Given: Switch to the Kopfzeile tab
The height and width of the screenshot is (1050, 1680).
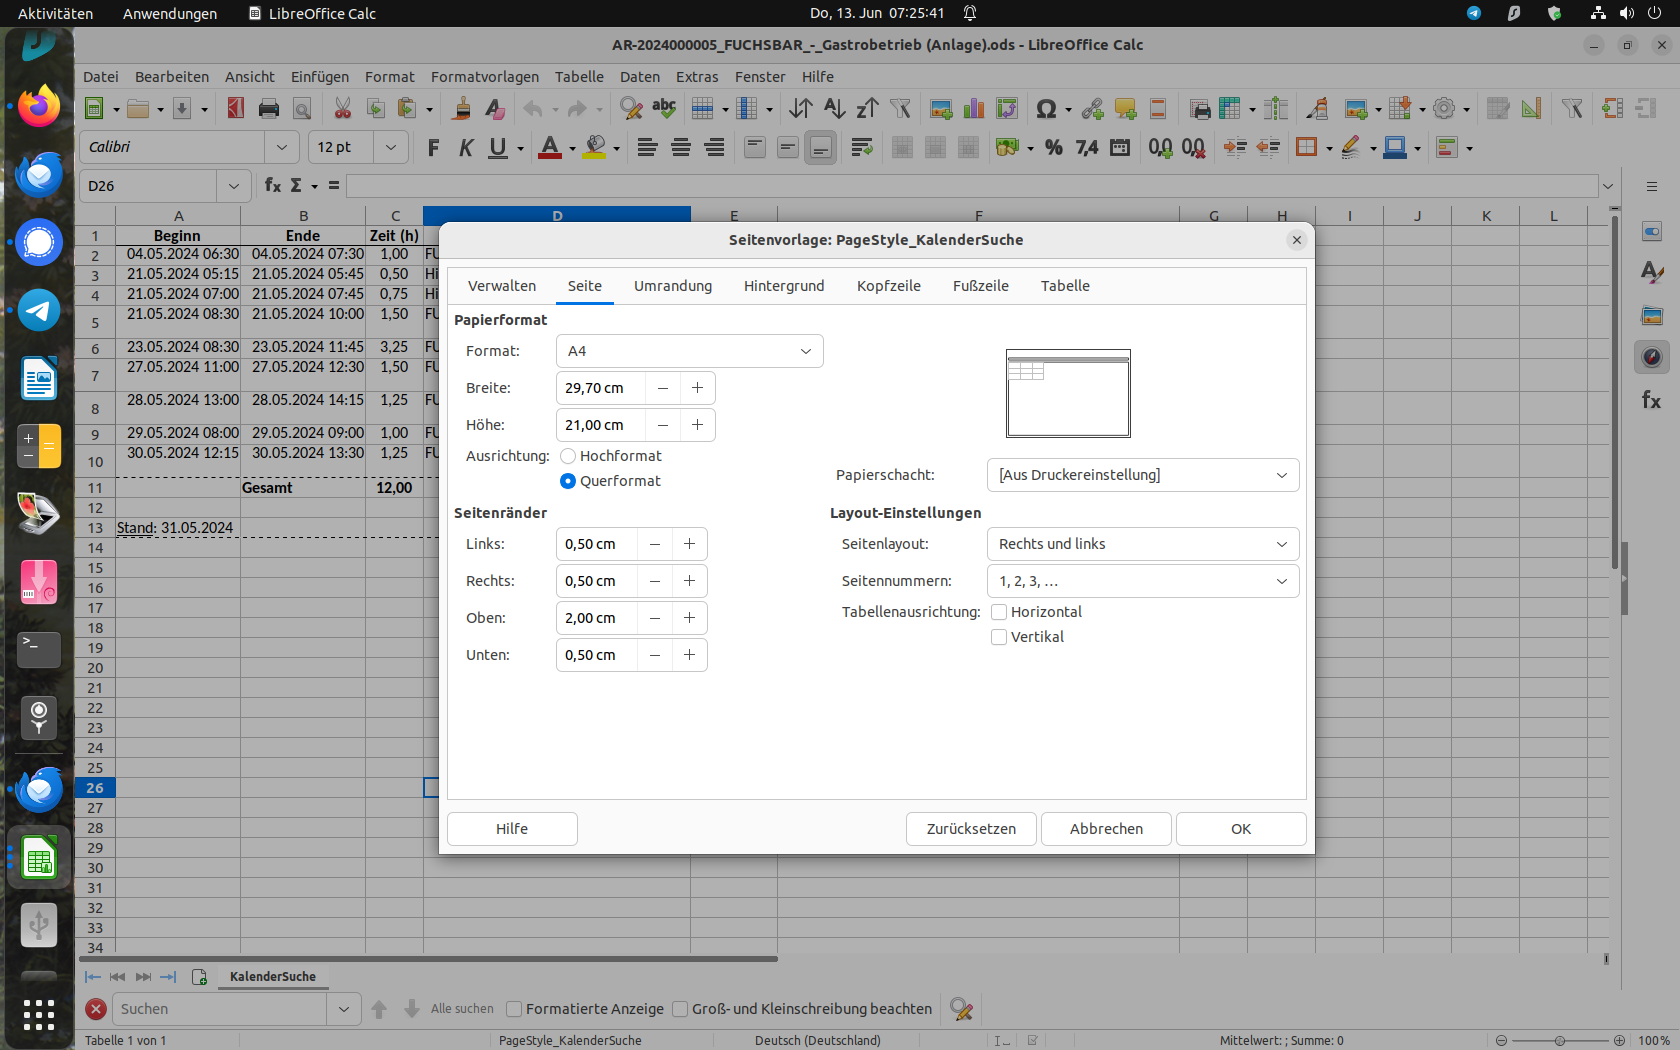Looking at the screenshot, I should click(x=888, y=286).
